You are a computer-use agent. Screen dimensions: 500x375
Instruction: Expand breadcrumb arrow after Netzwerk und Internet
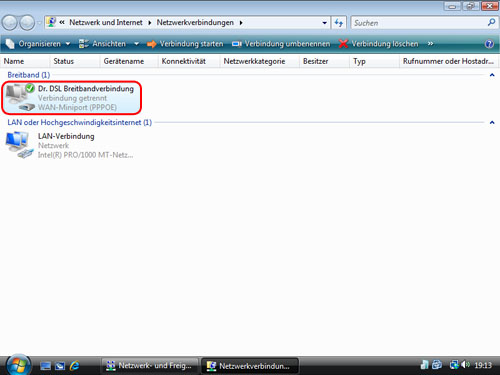[150, 23]
